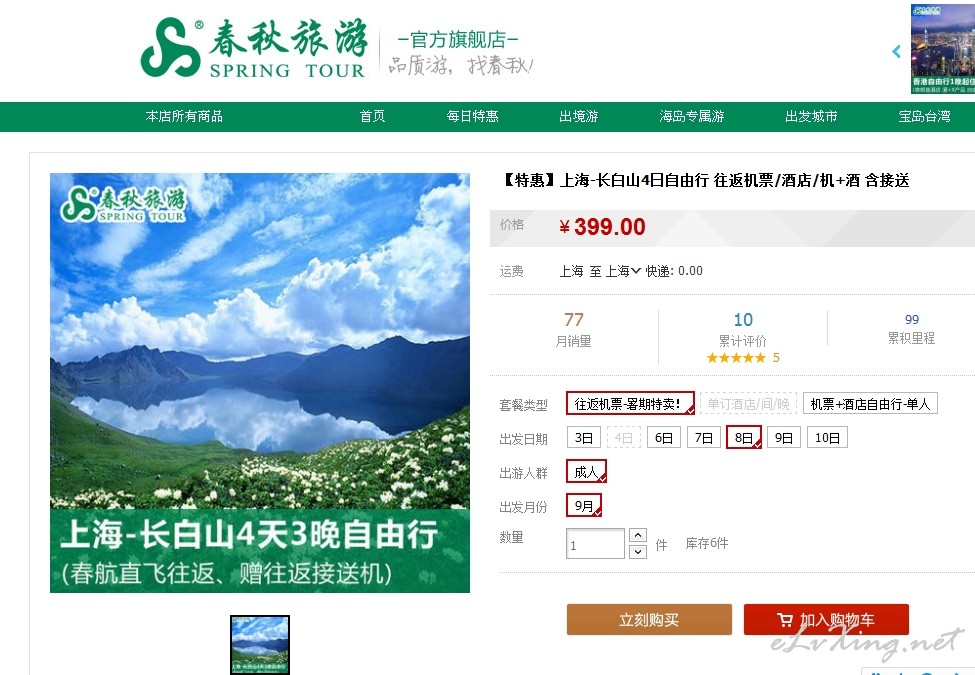This screenshot has height=675, width=975.
Task: Choose departure date 10日
Action: click(827, 438)
